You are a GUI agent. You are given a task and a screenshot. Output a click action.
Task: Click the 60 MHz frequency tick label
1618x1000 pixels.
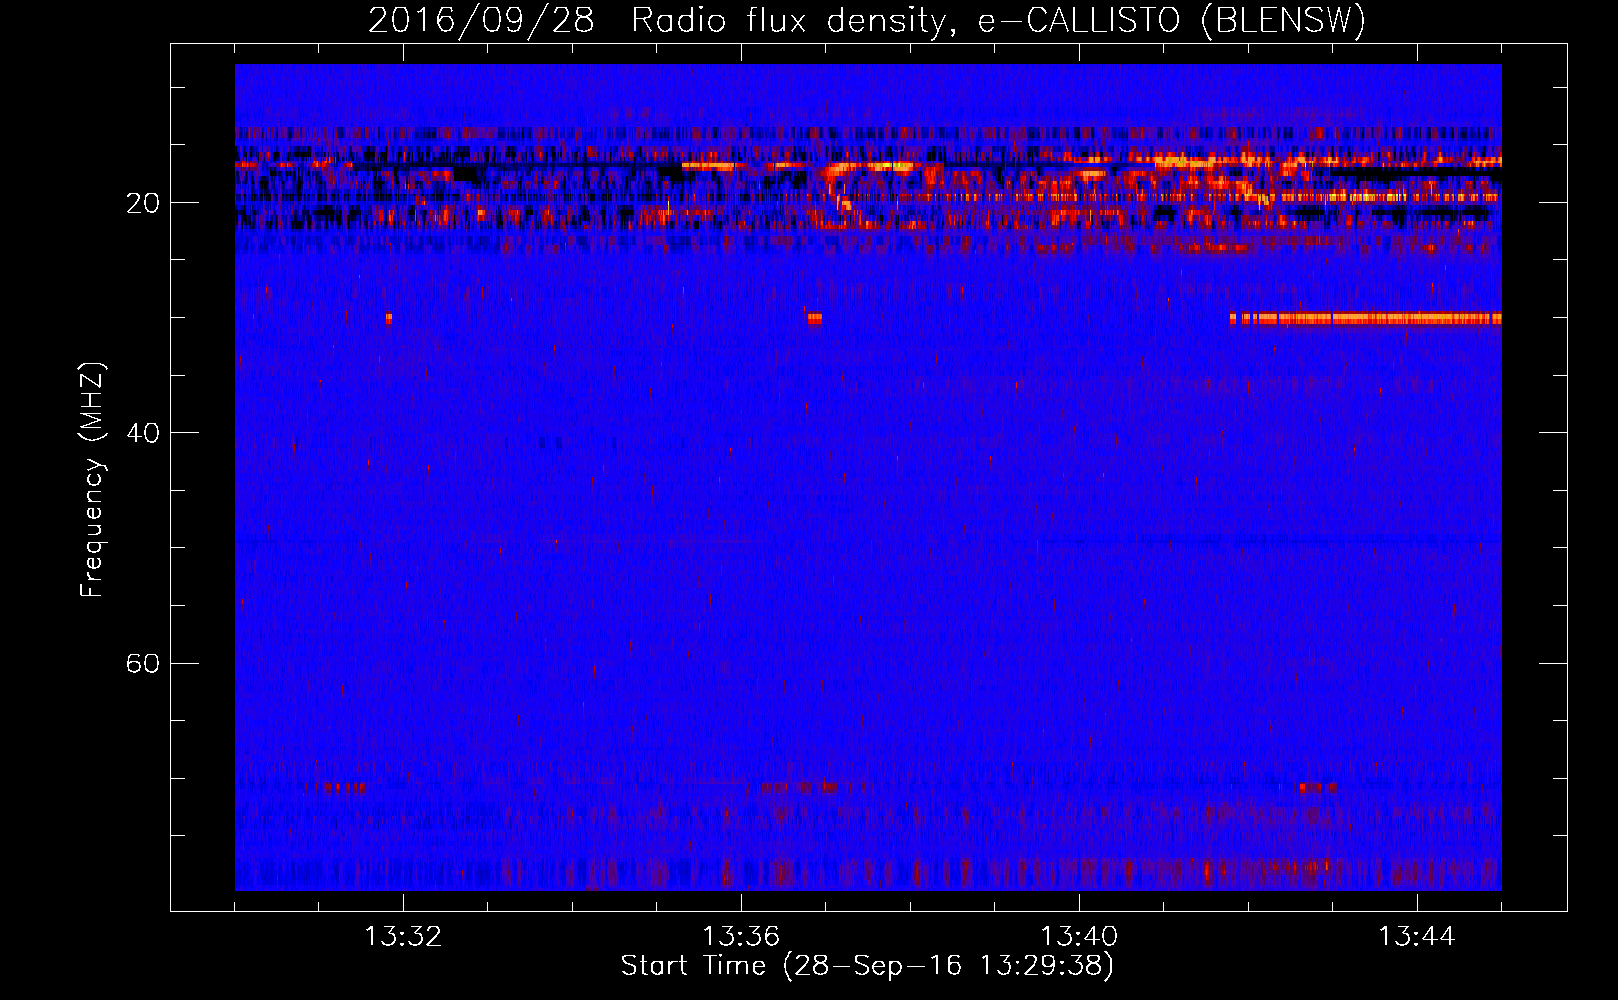point(143,663)
